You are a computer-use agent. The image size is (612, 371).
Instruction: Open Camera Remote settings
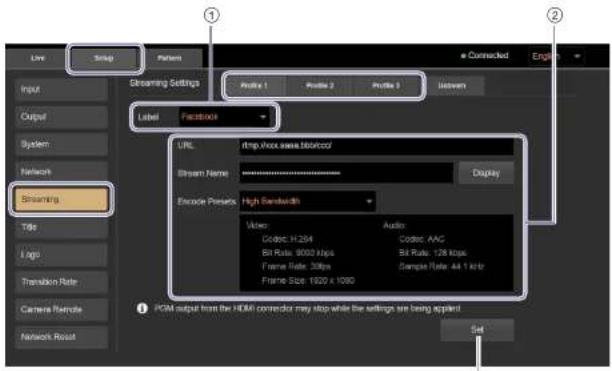click(x=61, y=309)
